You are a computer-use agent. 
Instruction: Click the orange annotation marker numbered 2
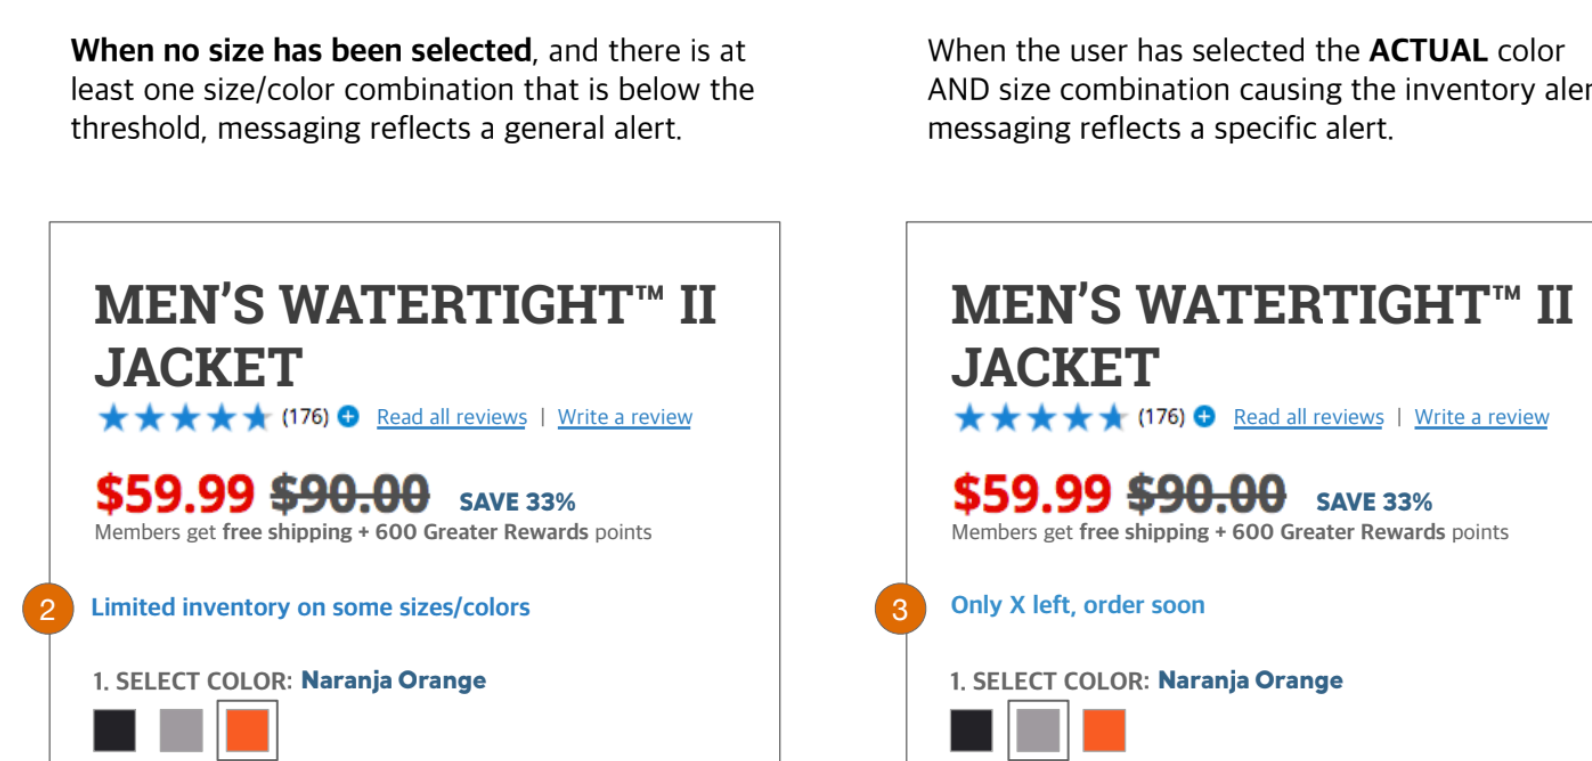(48, 608)
